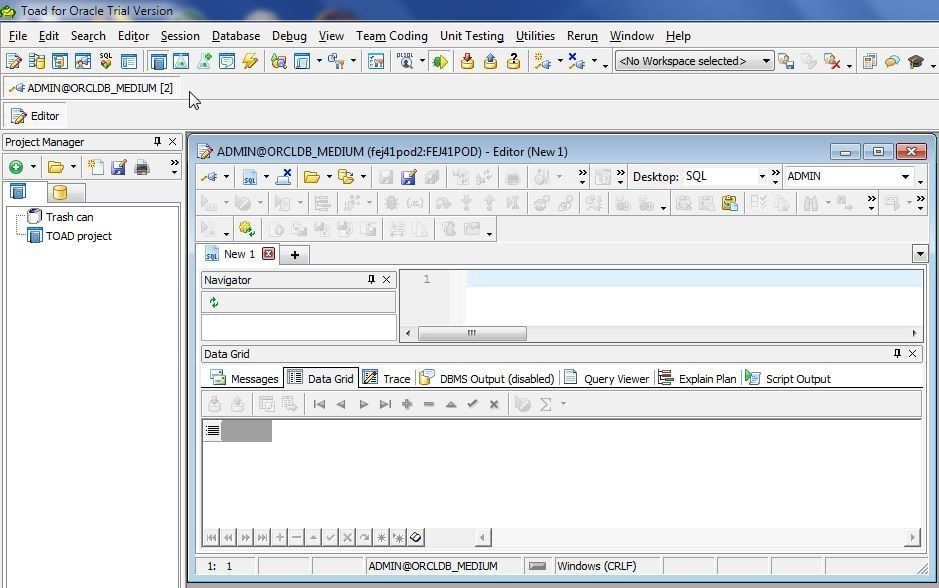Screen dimensions: 939x588
Task: Click the Editor window button below connection bar
Action: click(35, 116)
